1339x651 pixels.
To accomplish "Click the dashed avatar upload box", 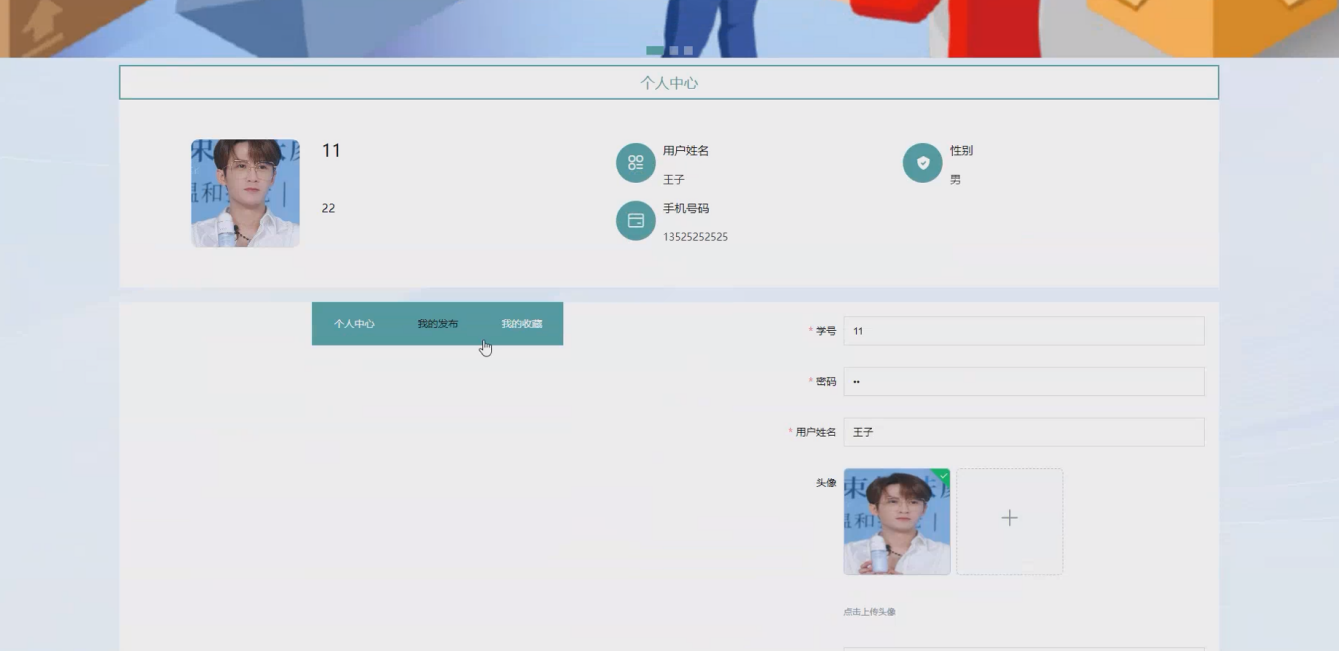I will click(1008, 520).
